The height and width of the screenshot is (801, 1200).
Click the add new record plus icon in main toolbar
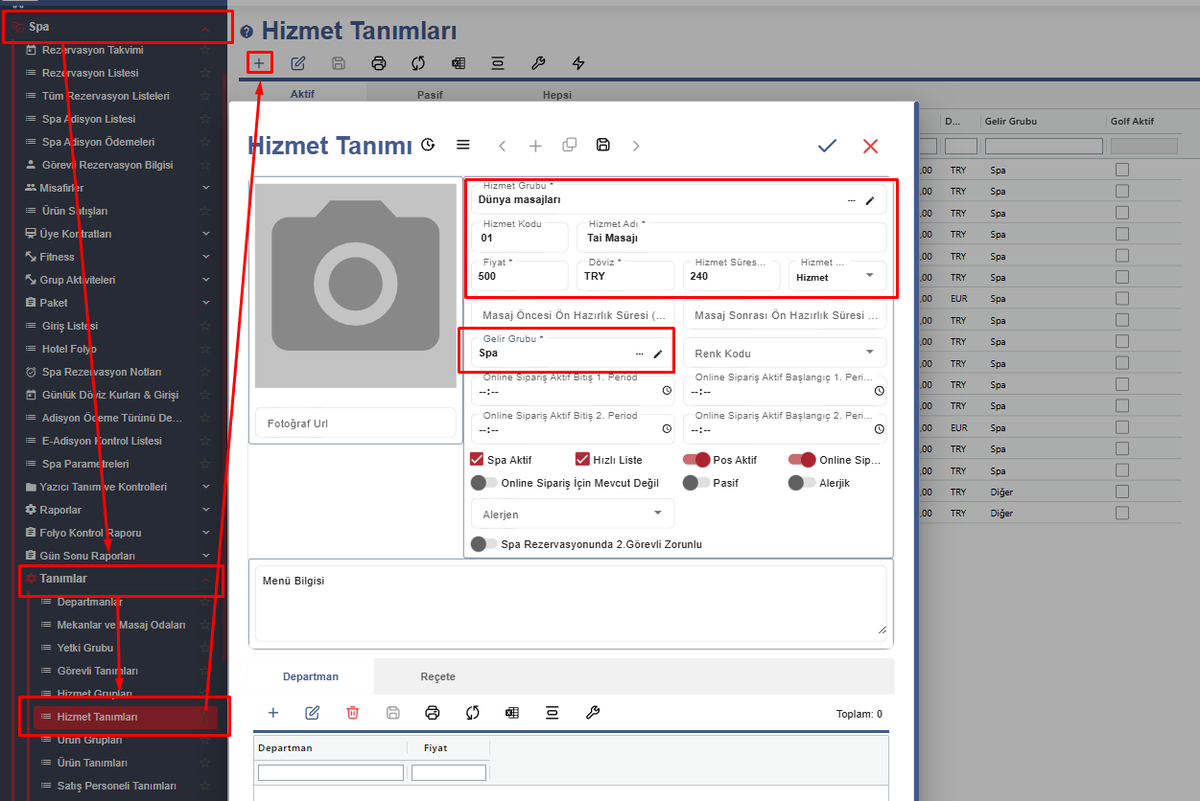pos(259,63)
